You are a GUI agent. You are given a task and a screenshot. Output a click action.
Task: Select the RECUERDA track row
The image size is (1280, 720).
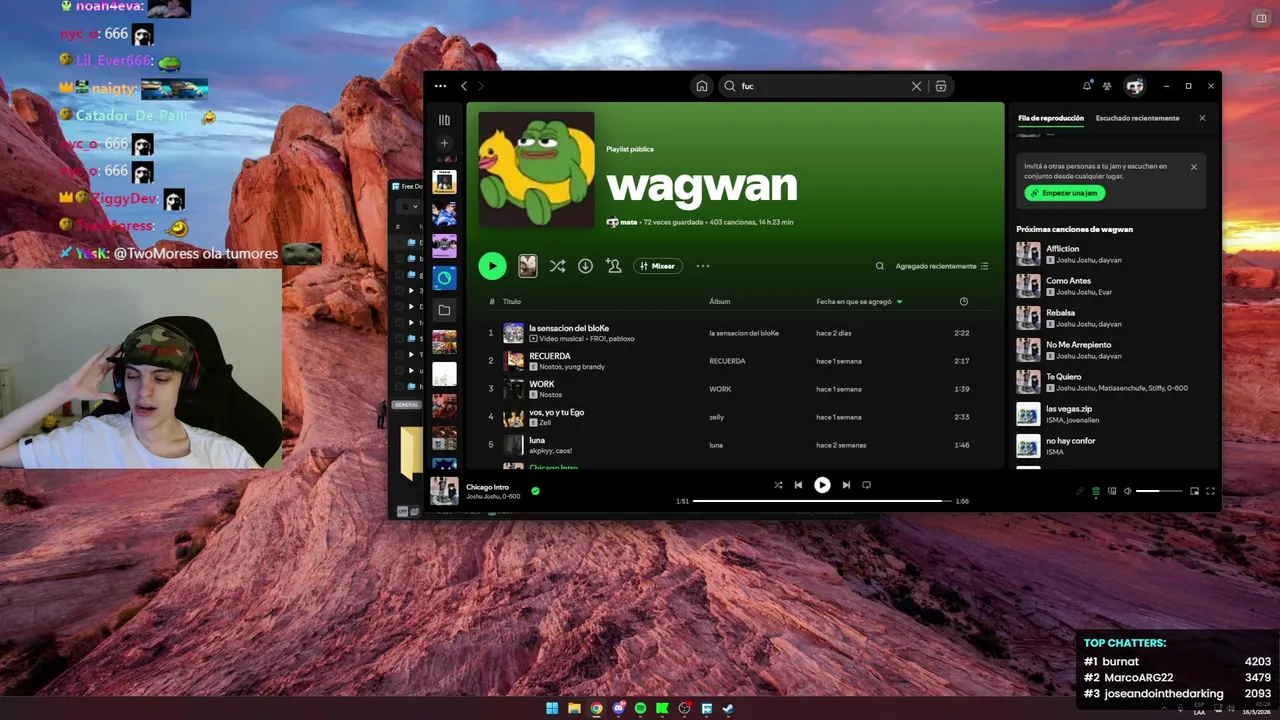tap(735, 361)
